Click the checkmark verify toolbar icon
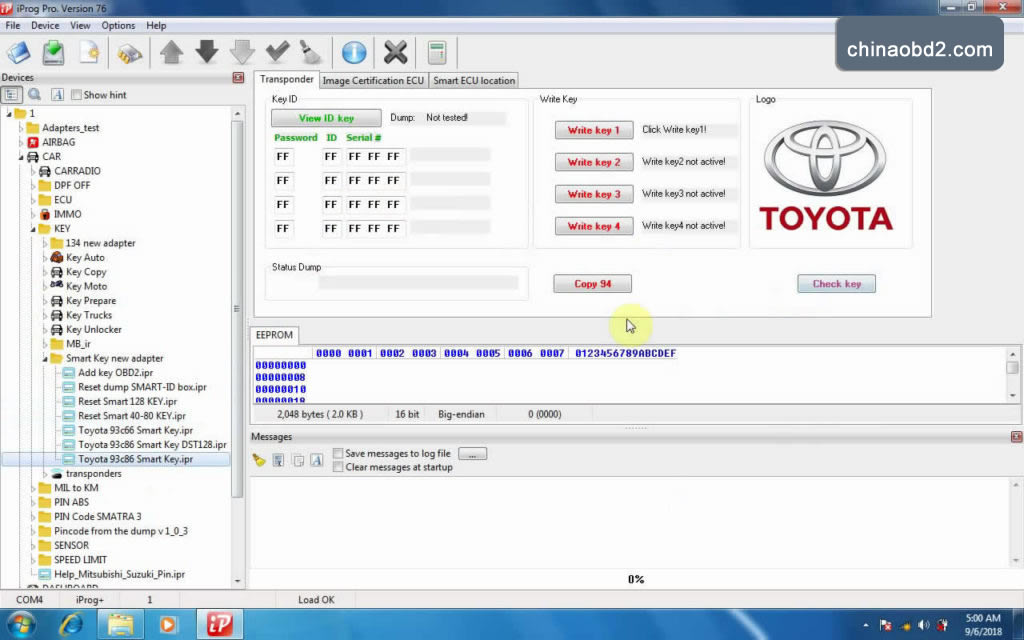 pyautogui.click(x=278, y=52)
